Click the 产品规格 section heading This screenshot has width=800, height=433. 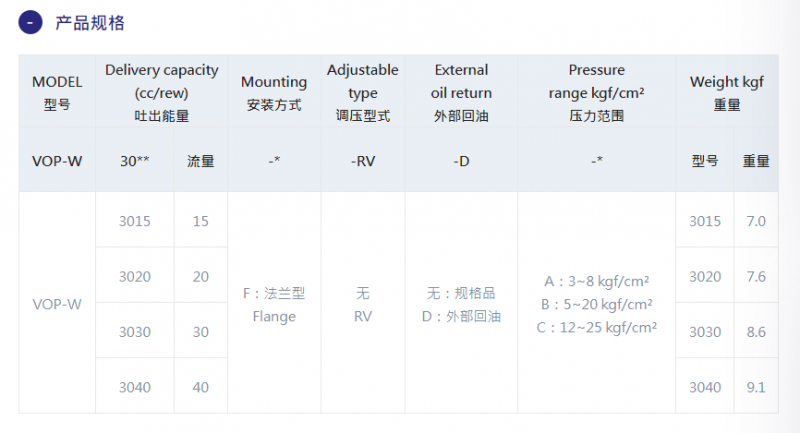click(x=90, y=23)
